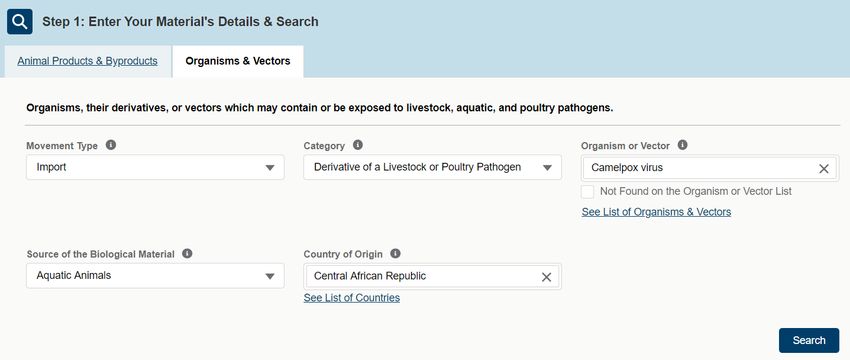Open See List of Countries link
Screen dimensions: 850x360
352,298
